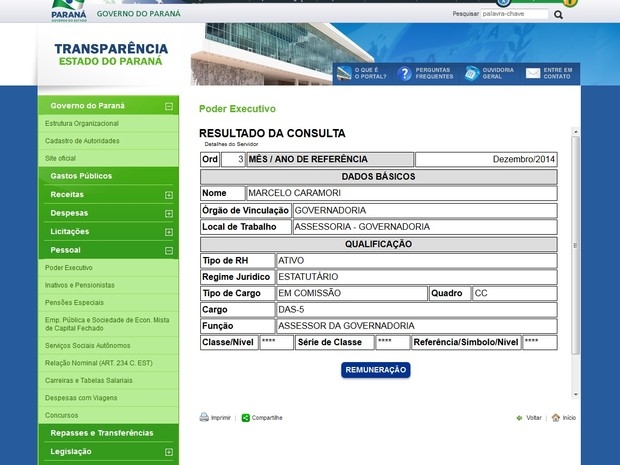Image resolution: width=620 pixels, height=465 pixels.
Task: Expand the Receitas menu
Action: pyautogui.click(x=169, y=195)
